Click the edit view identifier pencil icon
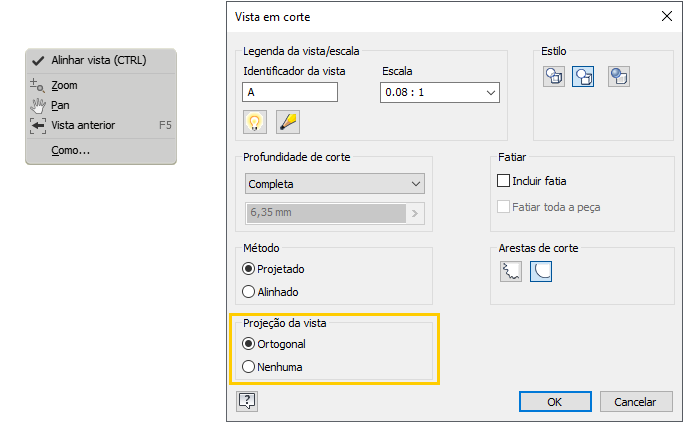 click(288, 122)
